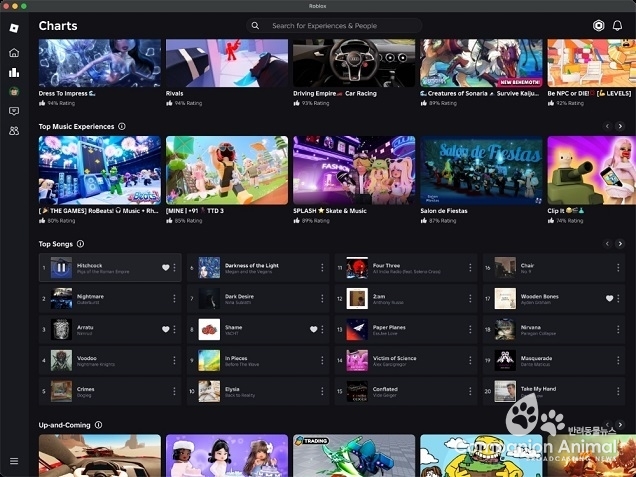
Task: Show info for Up-and-Coming
Action: tap(98, 425)
